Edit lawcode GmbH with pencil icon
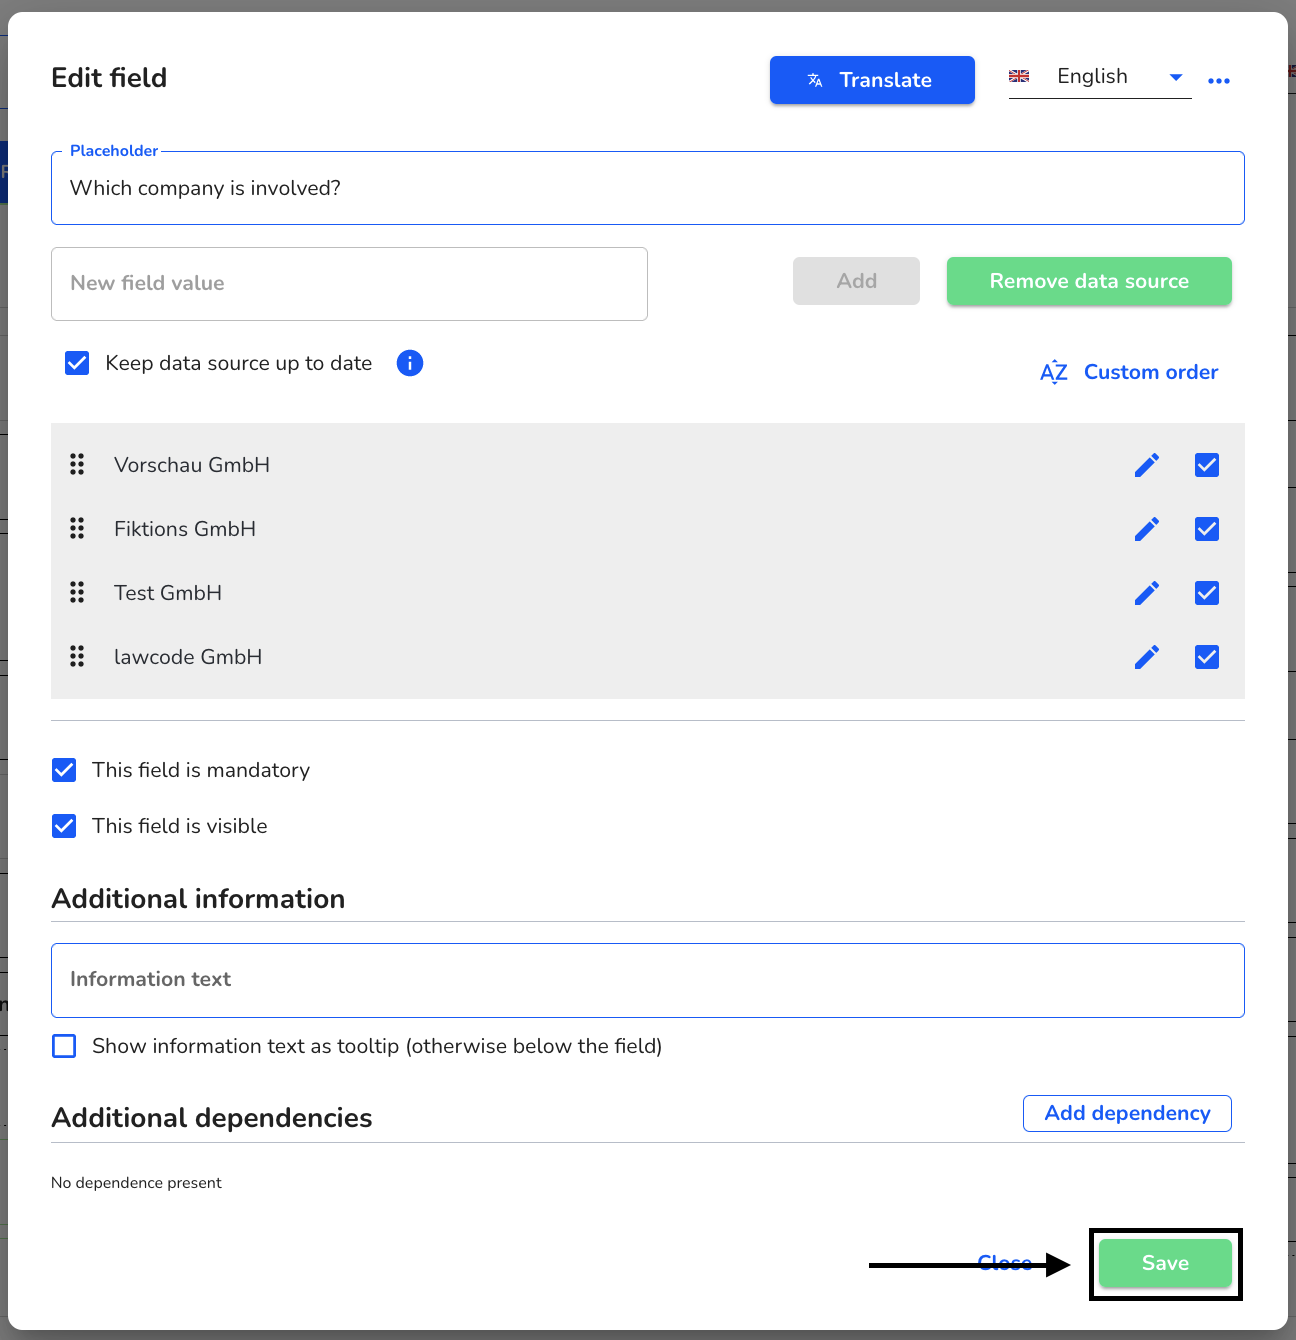The width and height of the screenshot is (1296, 1340). [x=1147, y=657]
